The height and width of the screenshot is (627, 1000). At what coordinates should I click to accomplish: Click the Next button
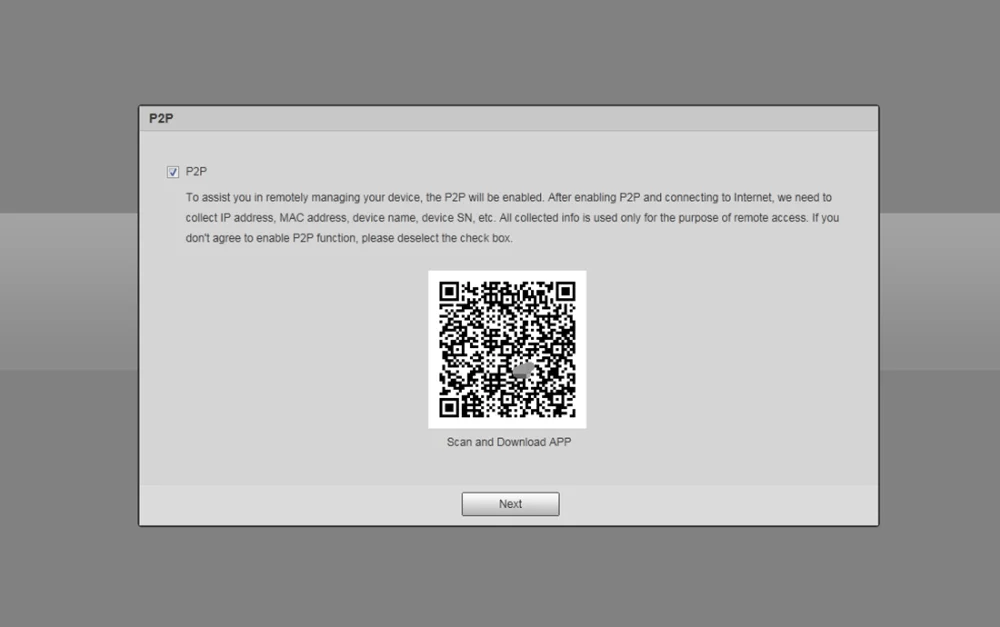coord(510,504)
